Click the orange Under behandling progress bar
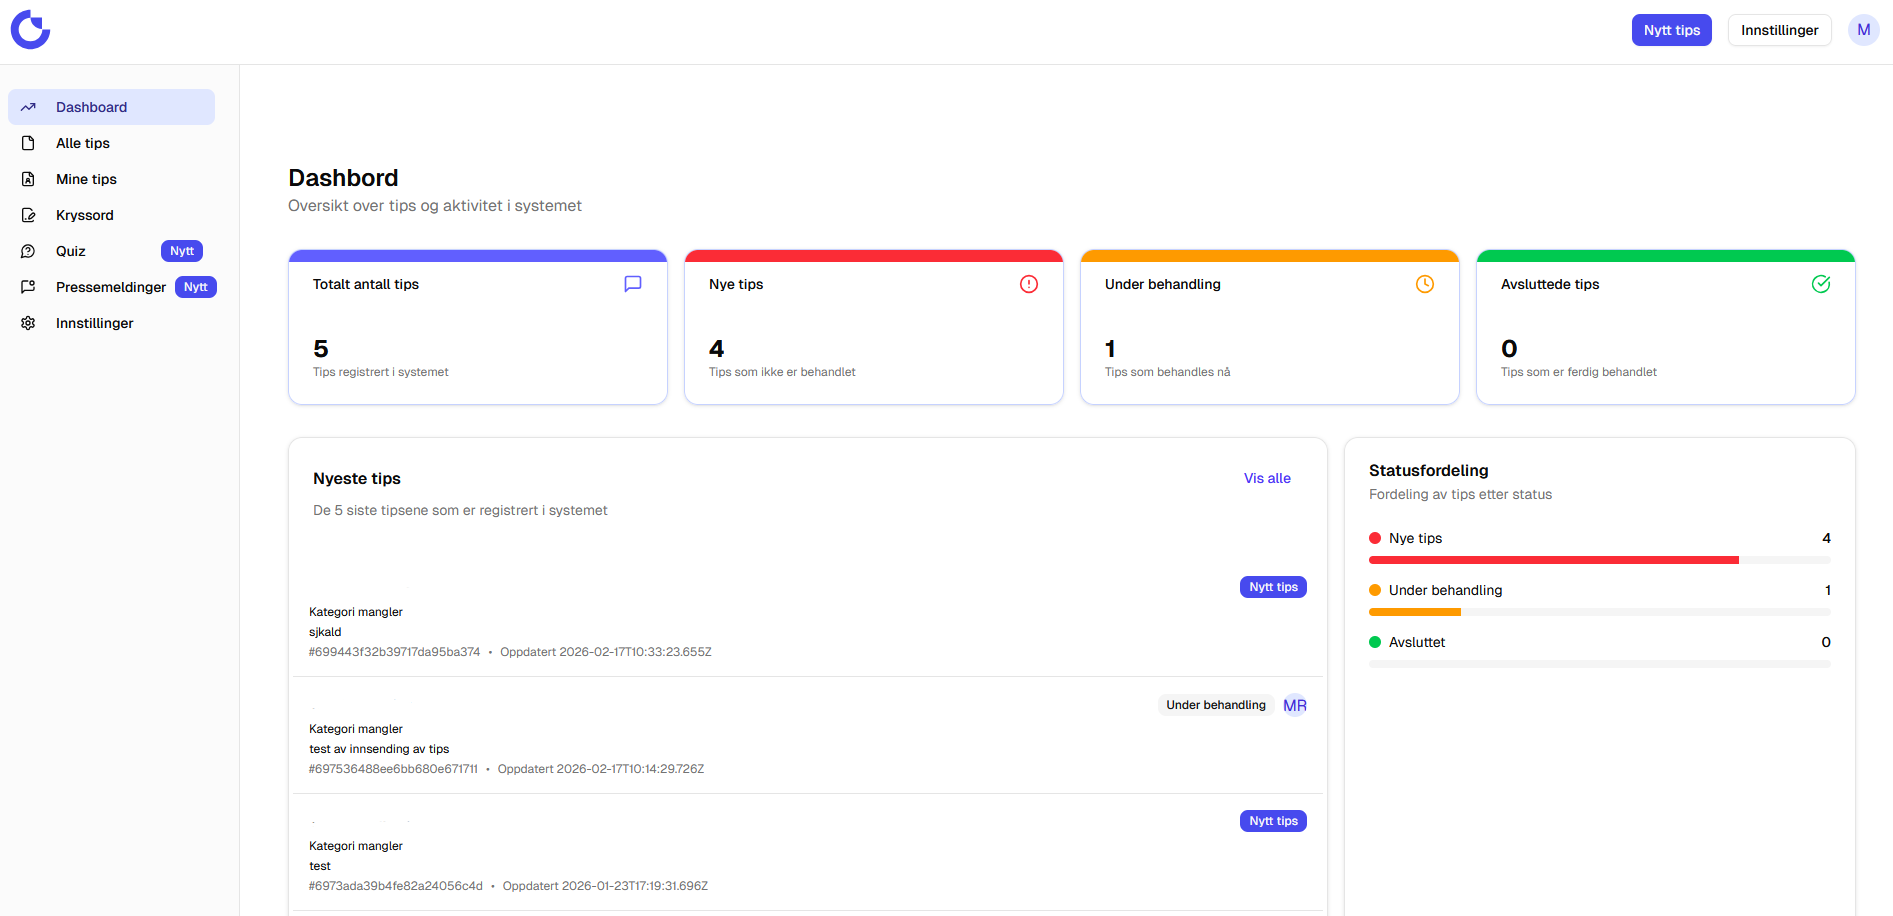Viewport: 1893px width, 916px height. point(1414,612)
